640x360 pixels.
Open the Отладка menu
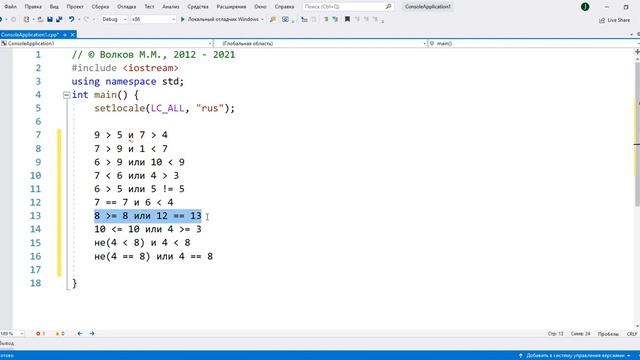pos(127,7)
